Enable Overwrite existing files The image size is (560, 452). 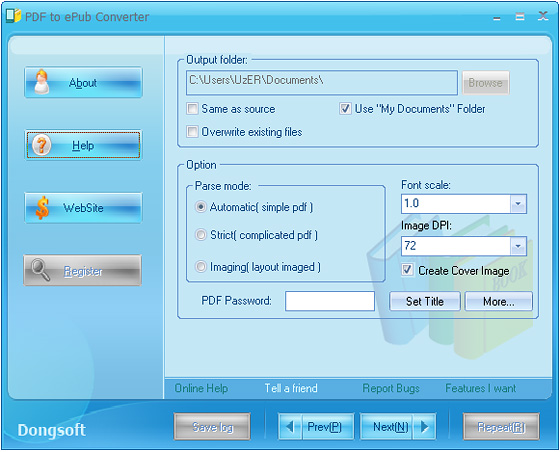[192, 132]
